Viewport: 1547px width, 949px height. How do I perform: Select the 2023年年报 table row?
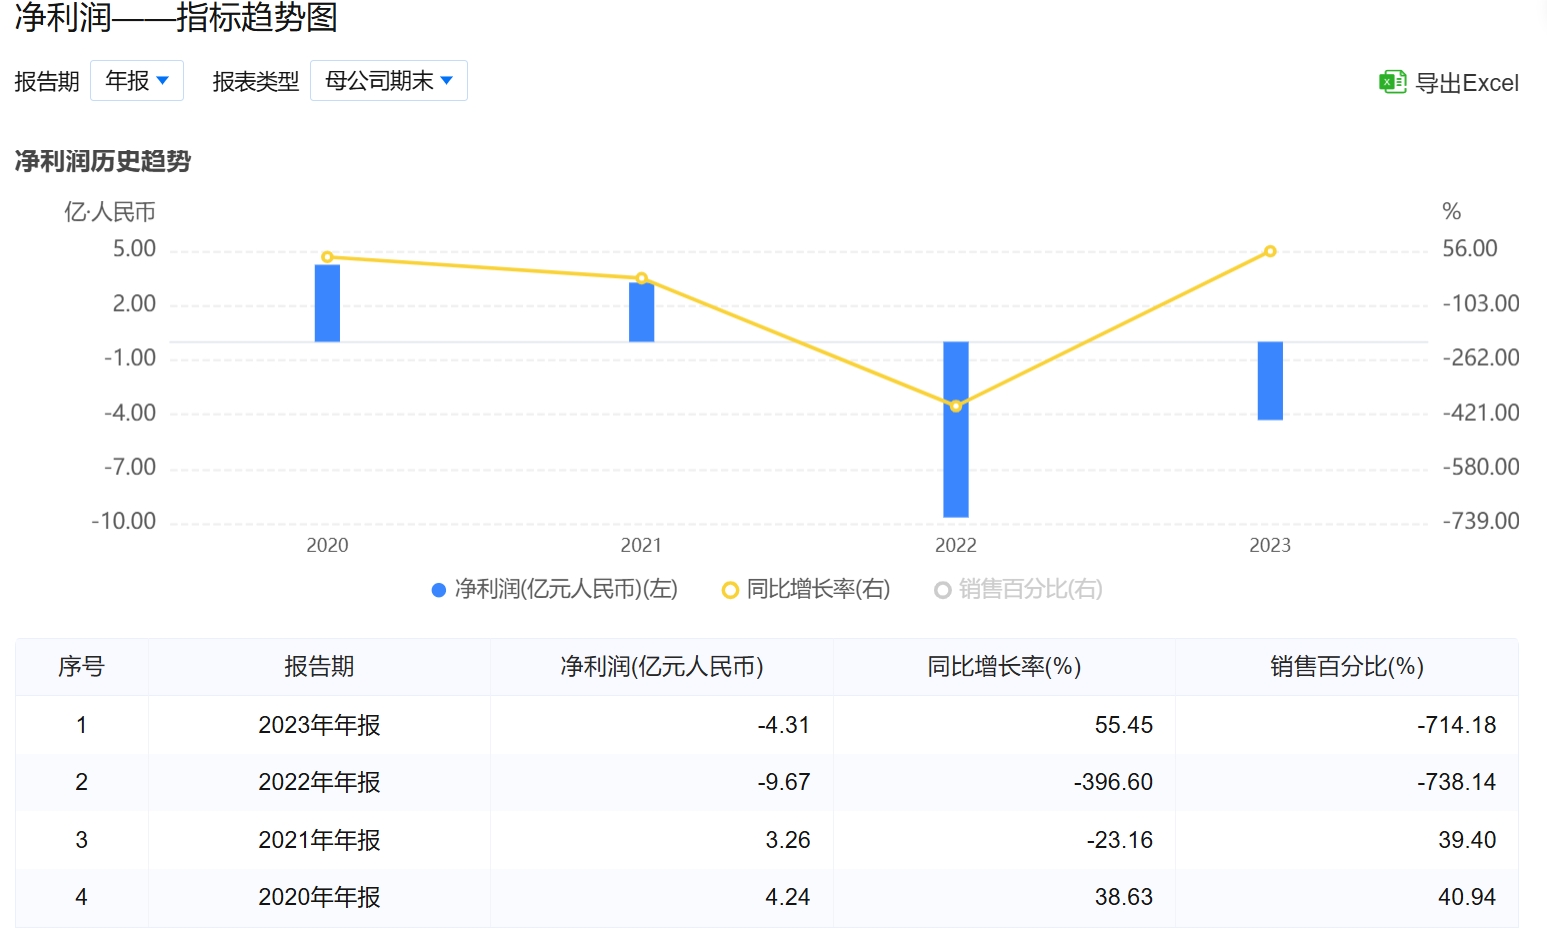319,725
